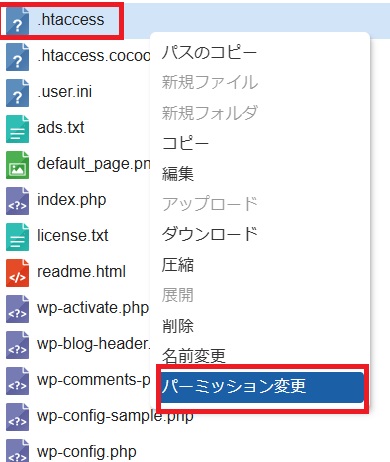Screen dimensions: 390x462
Task: Select the default_page image file icon
Action: (x=17, y=165)
